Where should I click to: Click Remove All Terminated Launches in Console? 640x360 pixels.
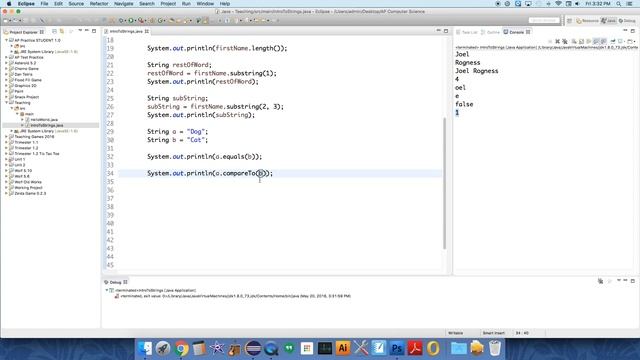(x=565, y=41)
